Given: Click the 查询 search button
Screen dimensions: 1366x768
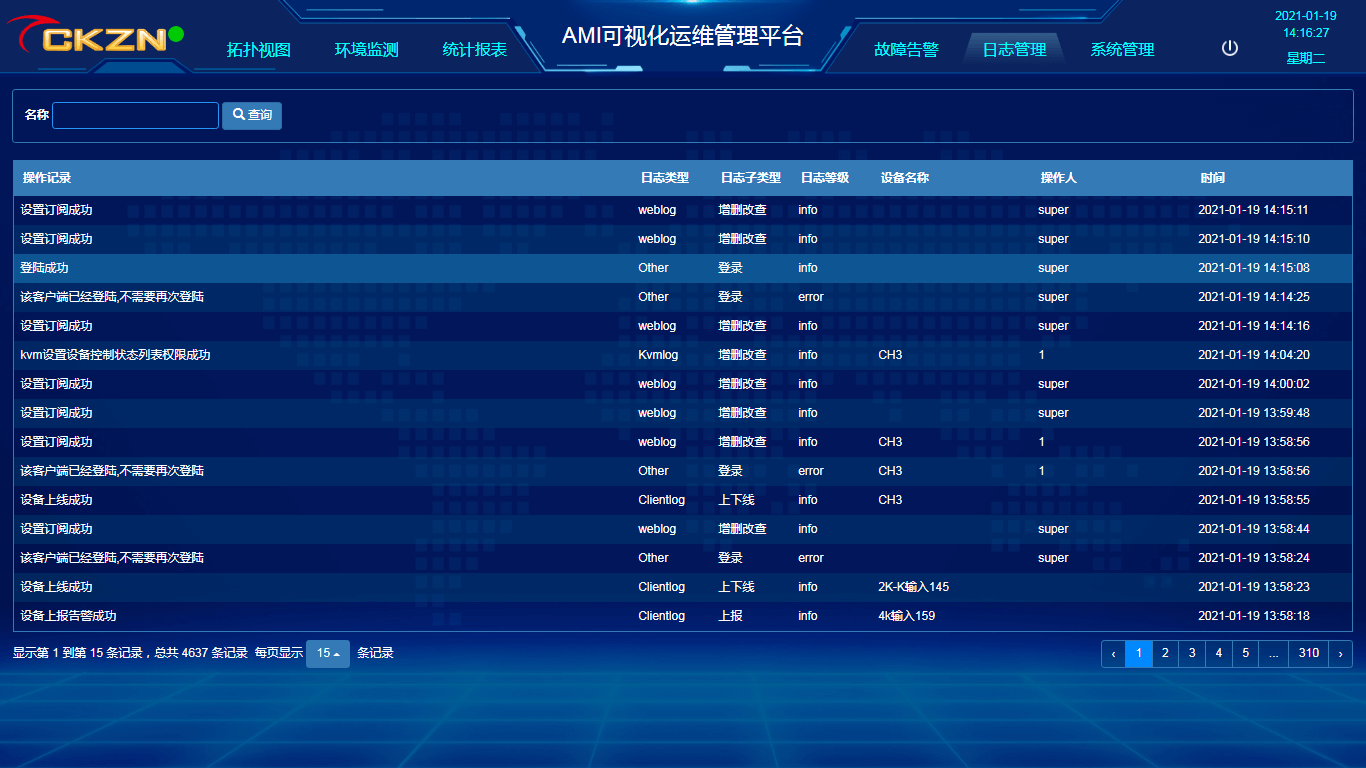Looking at the screenshot, I should point(251,114).
